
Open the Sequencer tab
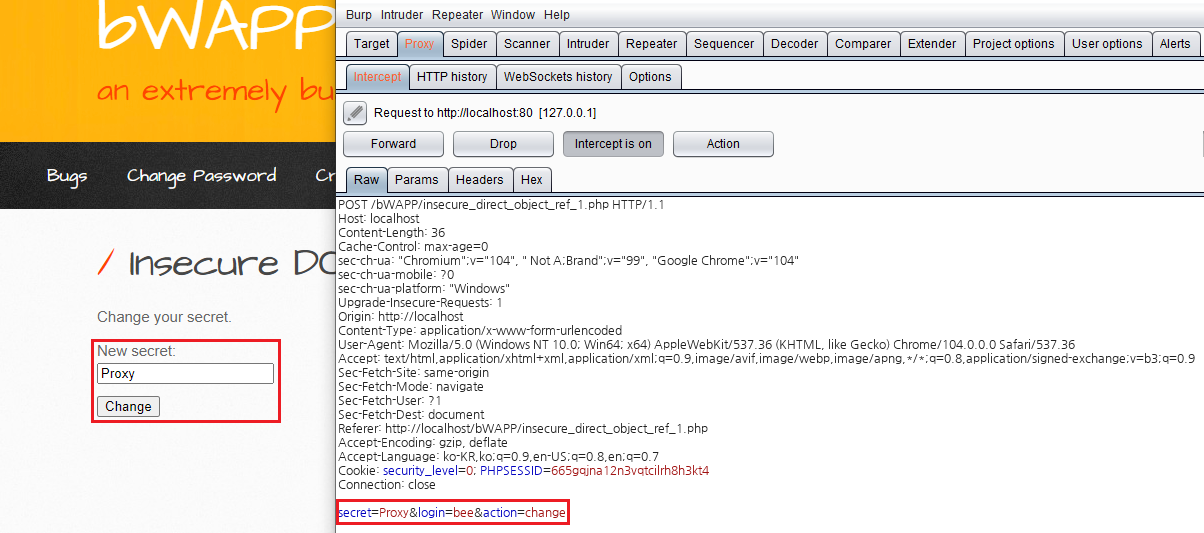[724, 44]
